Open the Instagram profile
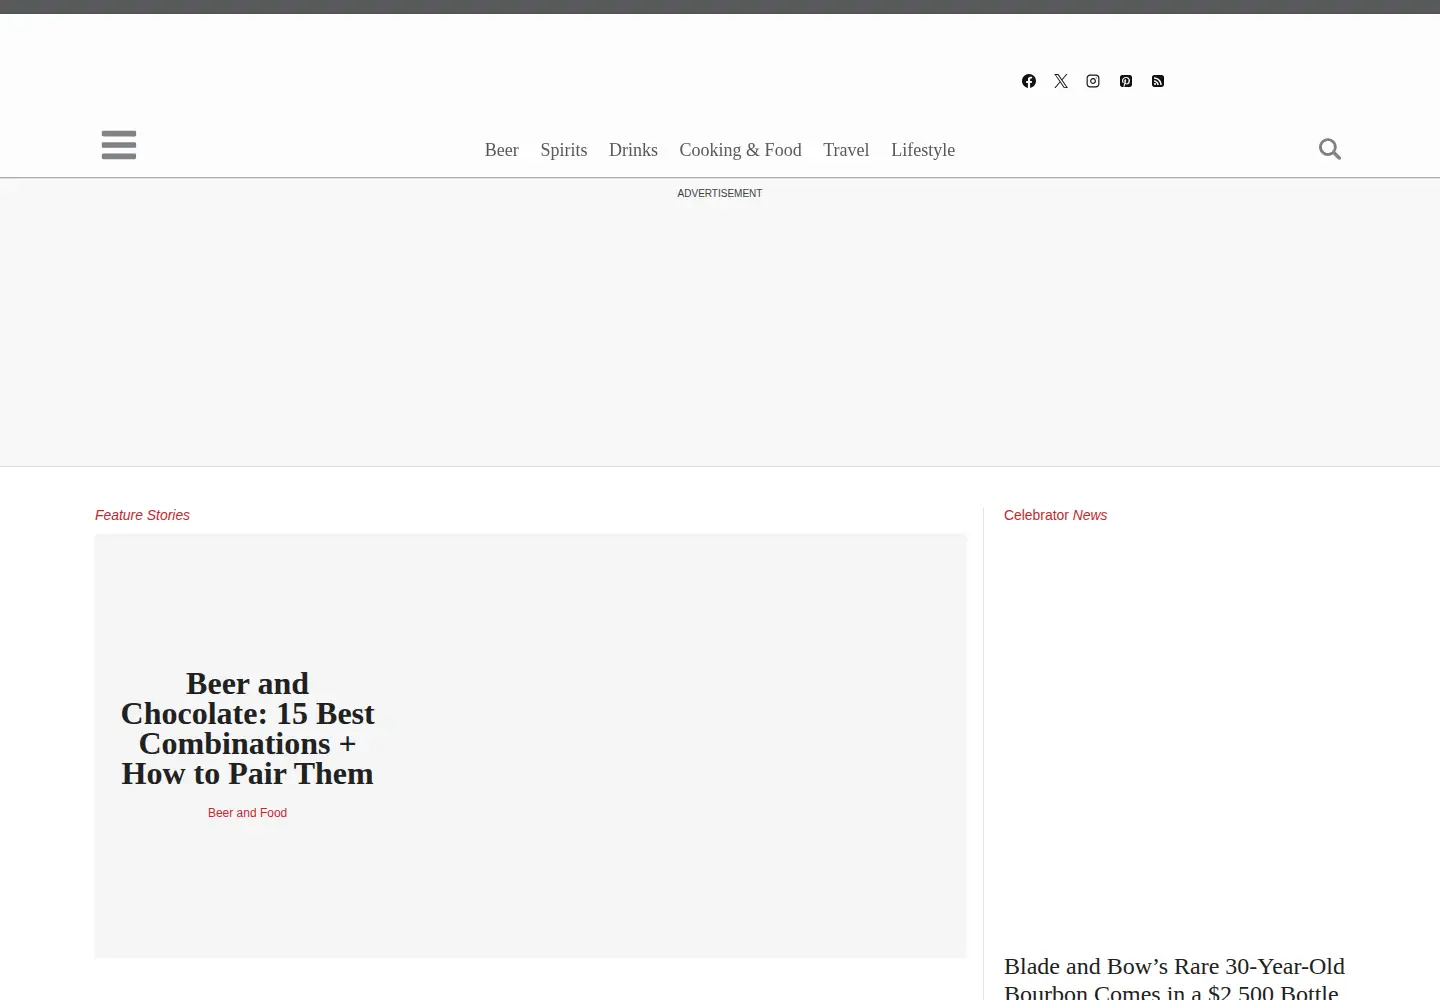The image size is (1440, 1000). (x=1093, y=81)
